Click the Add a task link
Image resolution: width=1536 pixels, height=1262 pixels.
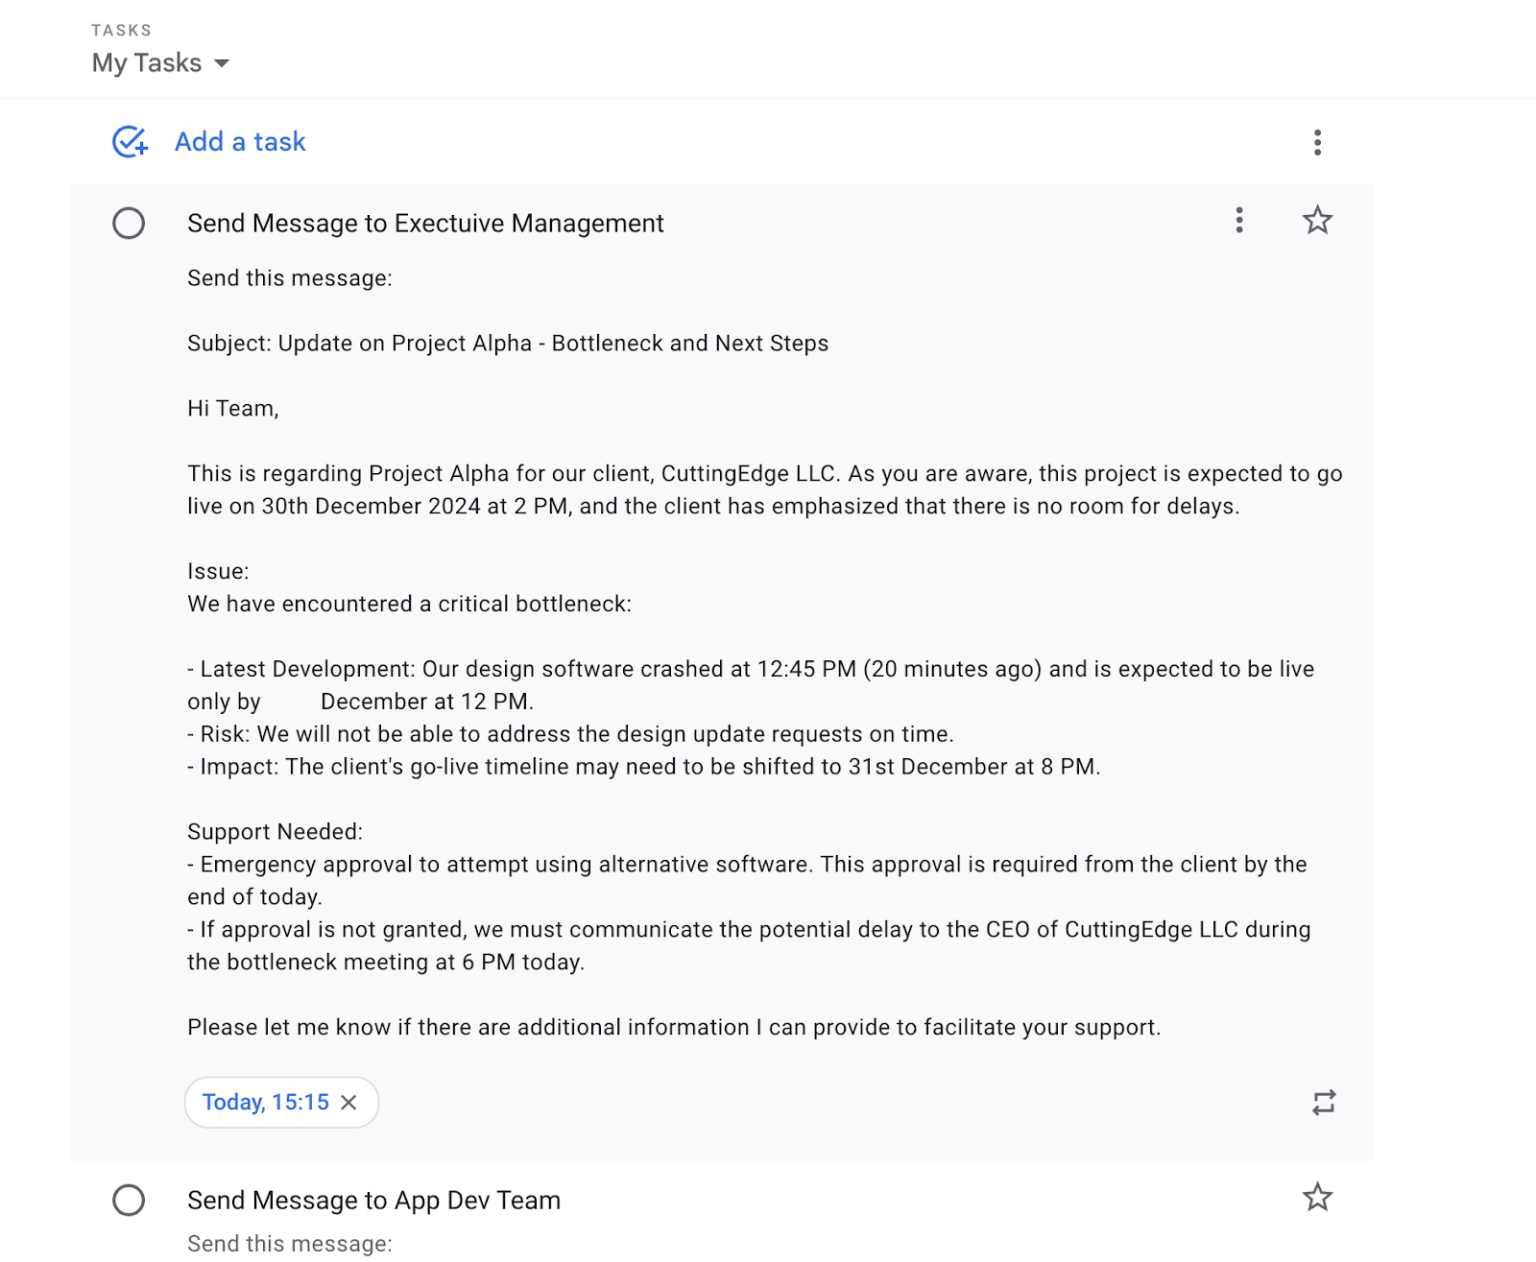pyautogui.click(x=240, y=141)
